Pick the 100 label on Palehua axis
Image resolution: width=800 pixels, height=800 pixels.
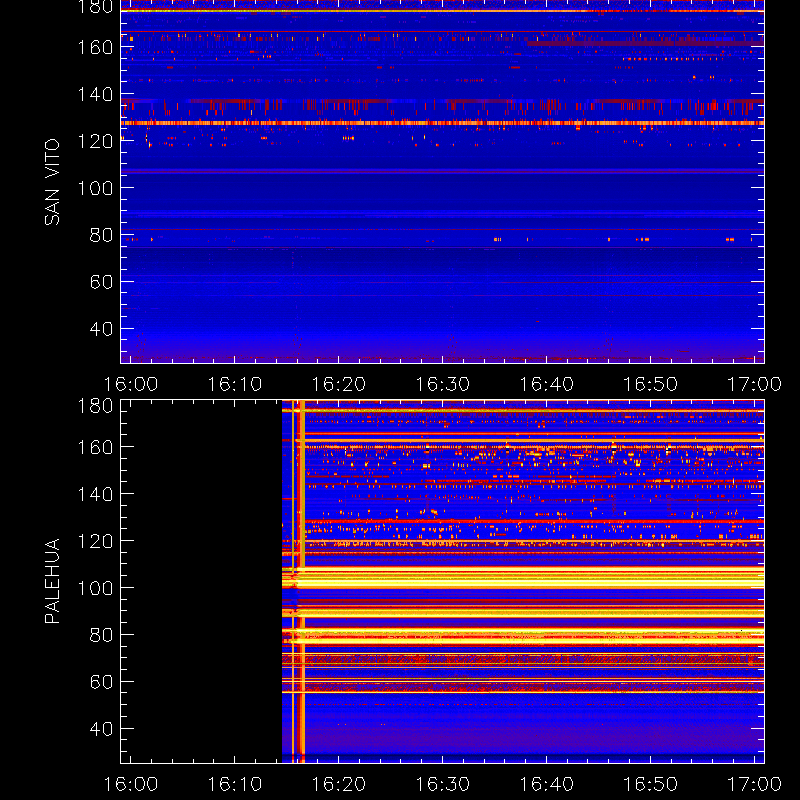tap(95, 588)
